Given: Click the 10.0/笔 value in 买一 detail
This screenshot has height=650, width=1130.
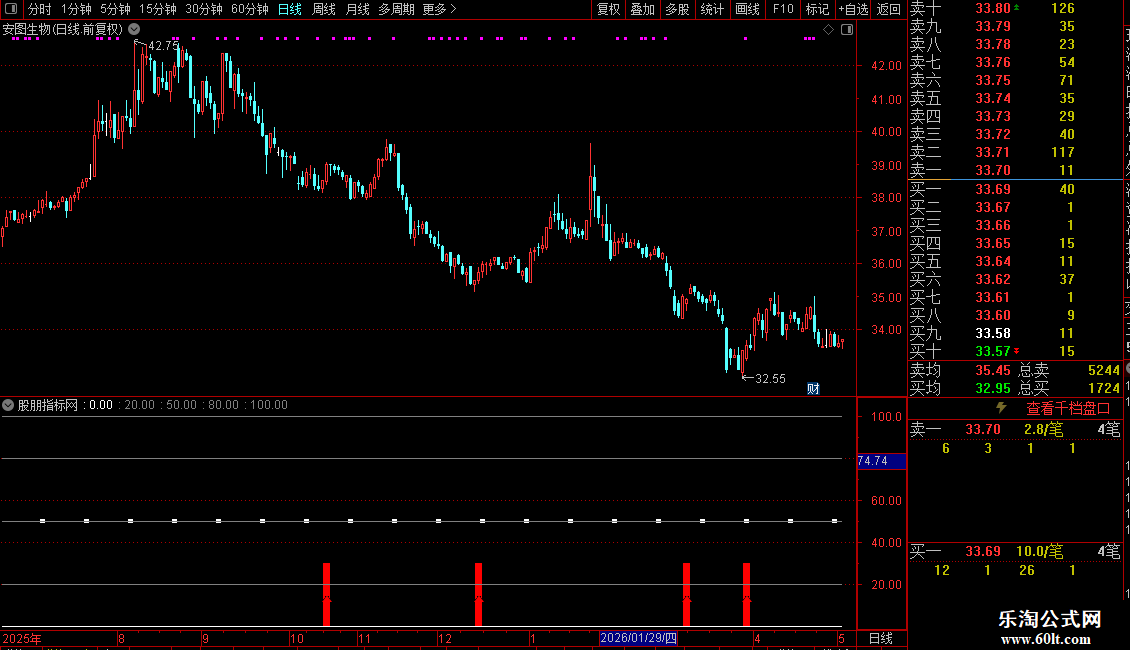Looking at the screenshot, I should tap(1040, 552).
